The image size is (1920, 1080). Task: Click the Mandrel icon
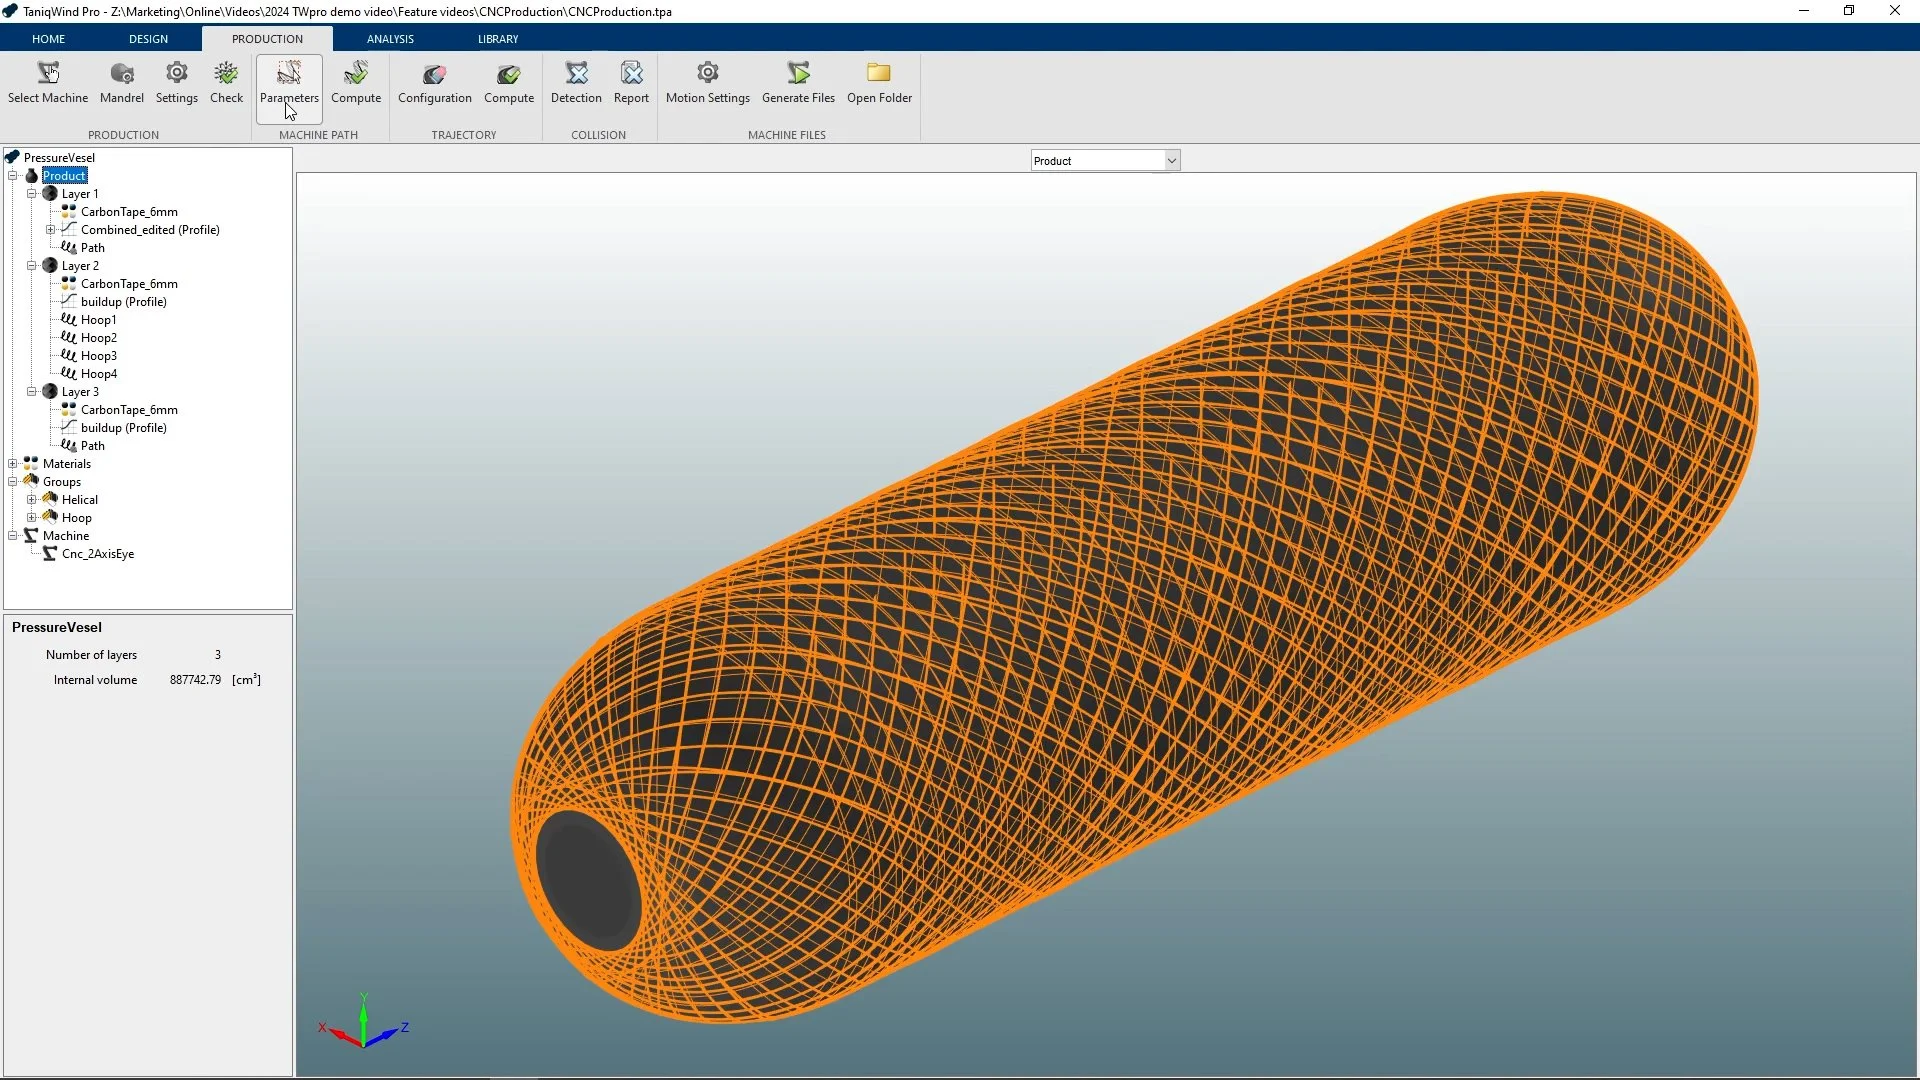click(x=121, y=82)
